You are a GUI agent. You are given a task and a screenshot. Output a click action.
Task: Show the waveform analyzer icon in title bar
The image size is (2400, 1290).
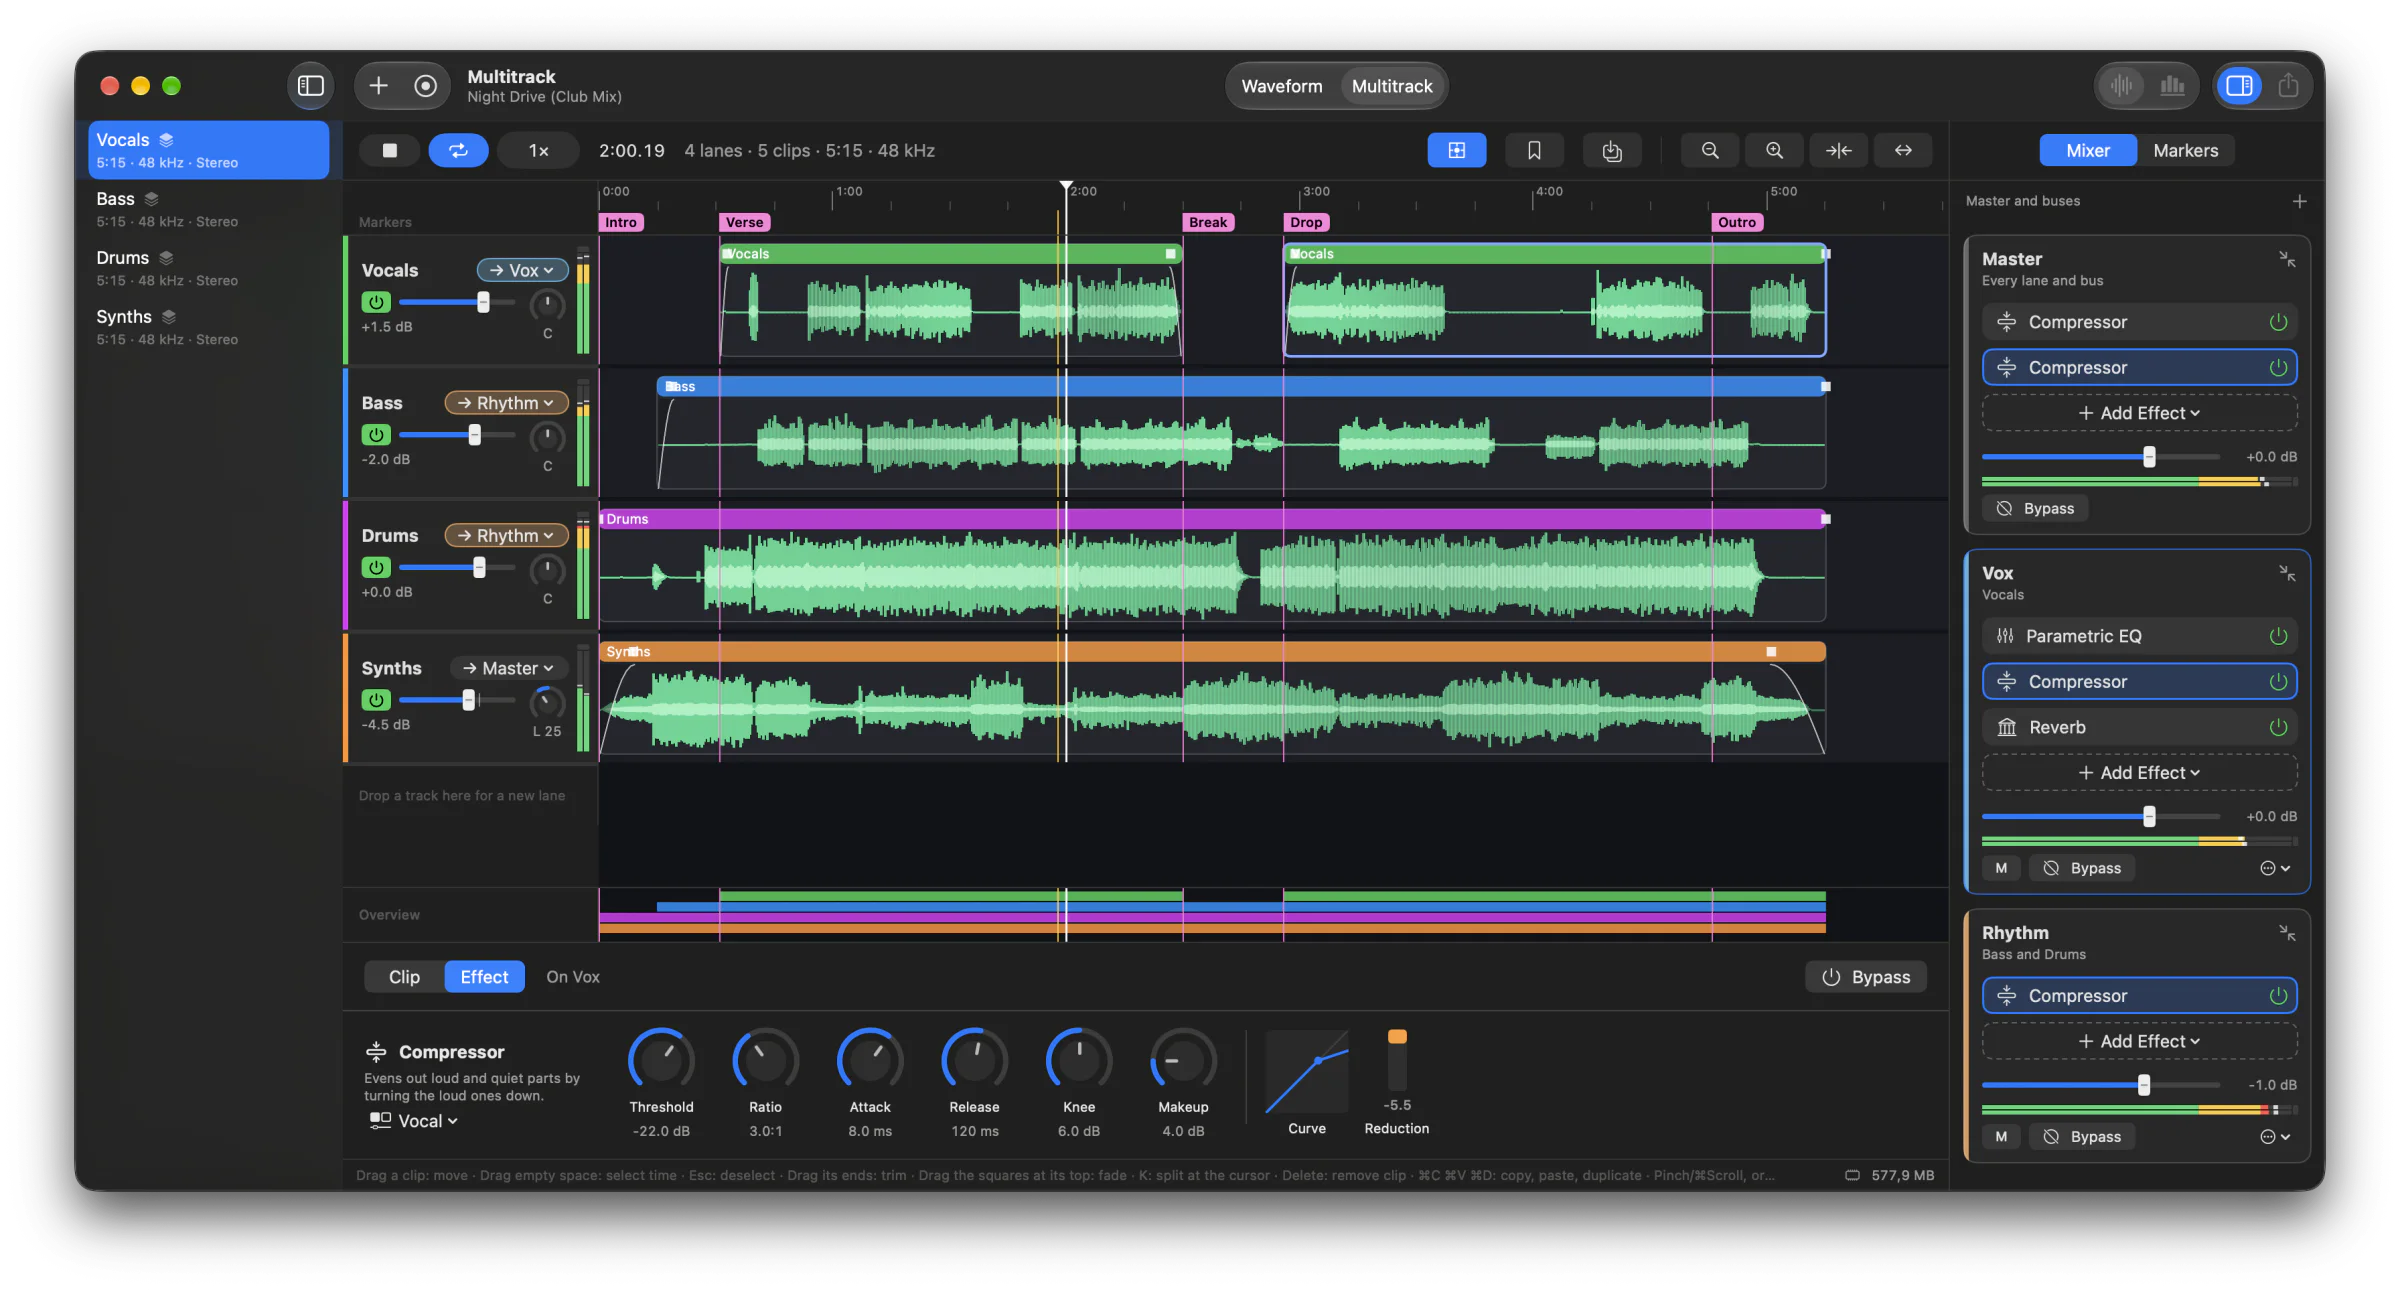point(2122,86)
